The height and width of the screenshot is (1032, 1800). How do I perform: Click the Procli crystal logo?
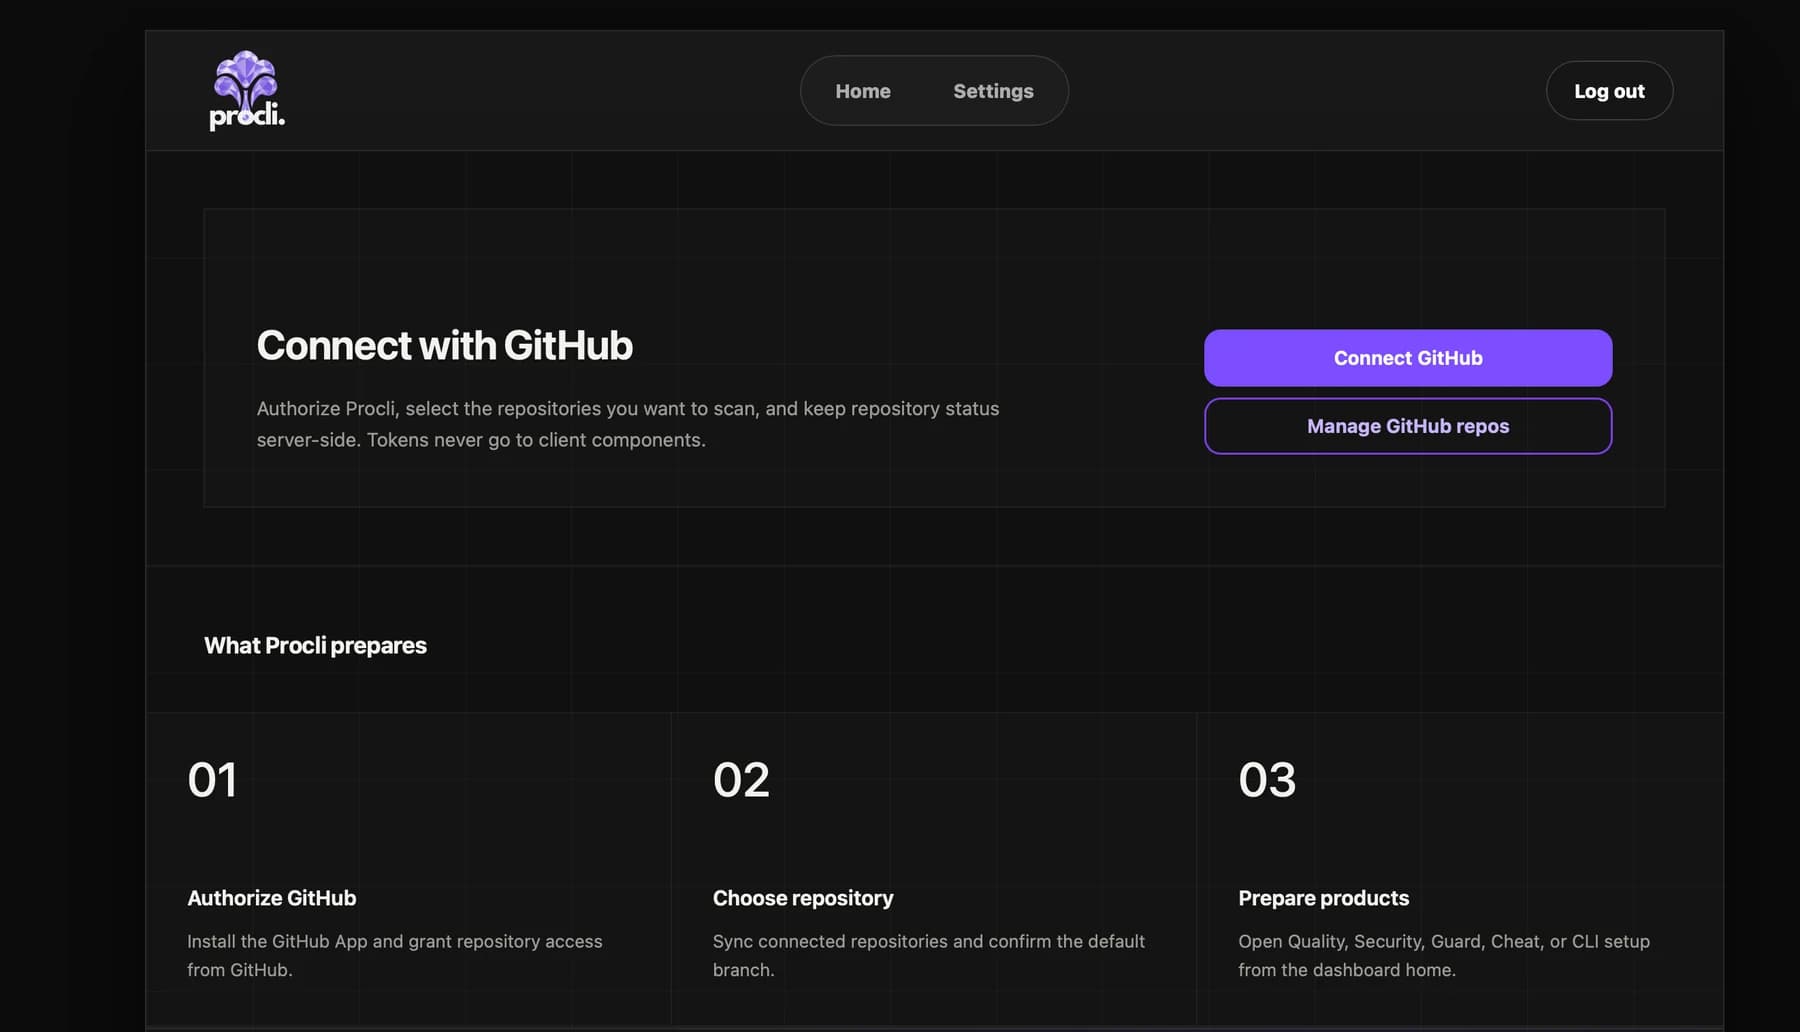click(247, 90)
